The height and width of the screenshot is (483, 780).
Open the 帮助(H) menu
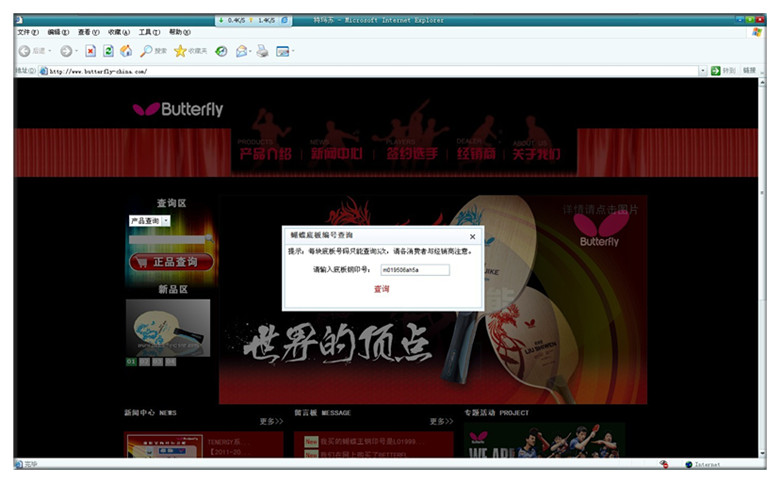pyautogui.click(x=180, y=32)
